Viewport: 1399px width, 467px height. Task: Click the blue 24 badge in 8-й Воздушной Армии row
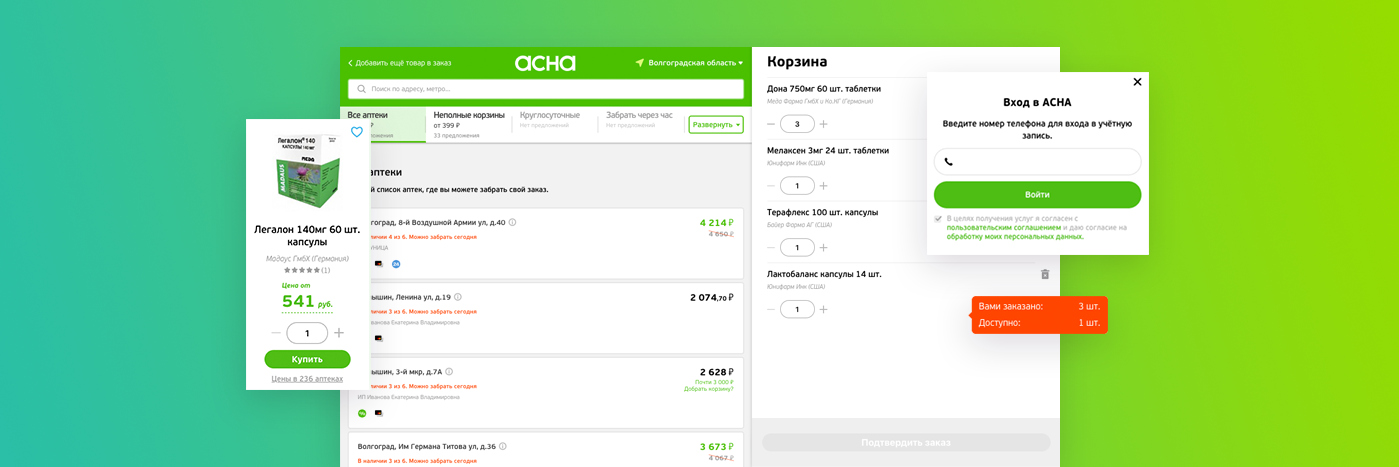click(396, 264)
